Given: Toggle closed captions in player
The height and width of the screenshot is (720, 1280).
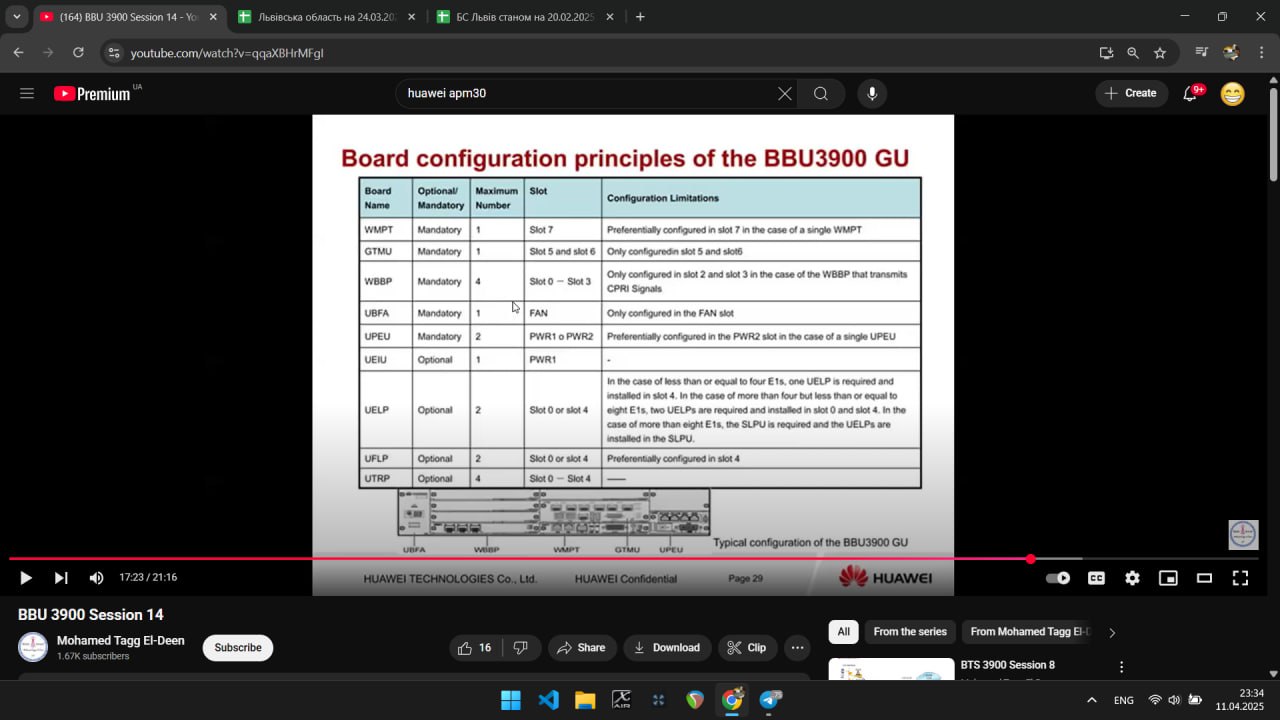Looking at the screenshot, I should click(1096, 578).
